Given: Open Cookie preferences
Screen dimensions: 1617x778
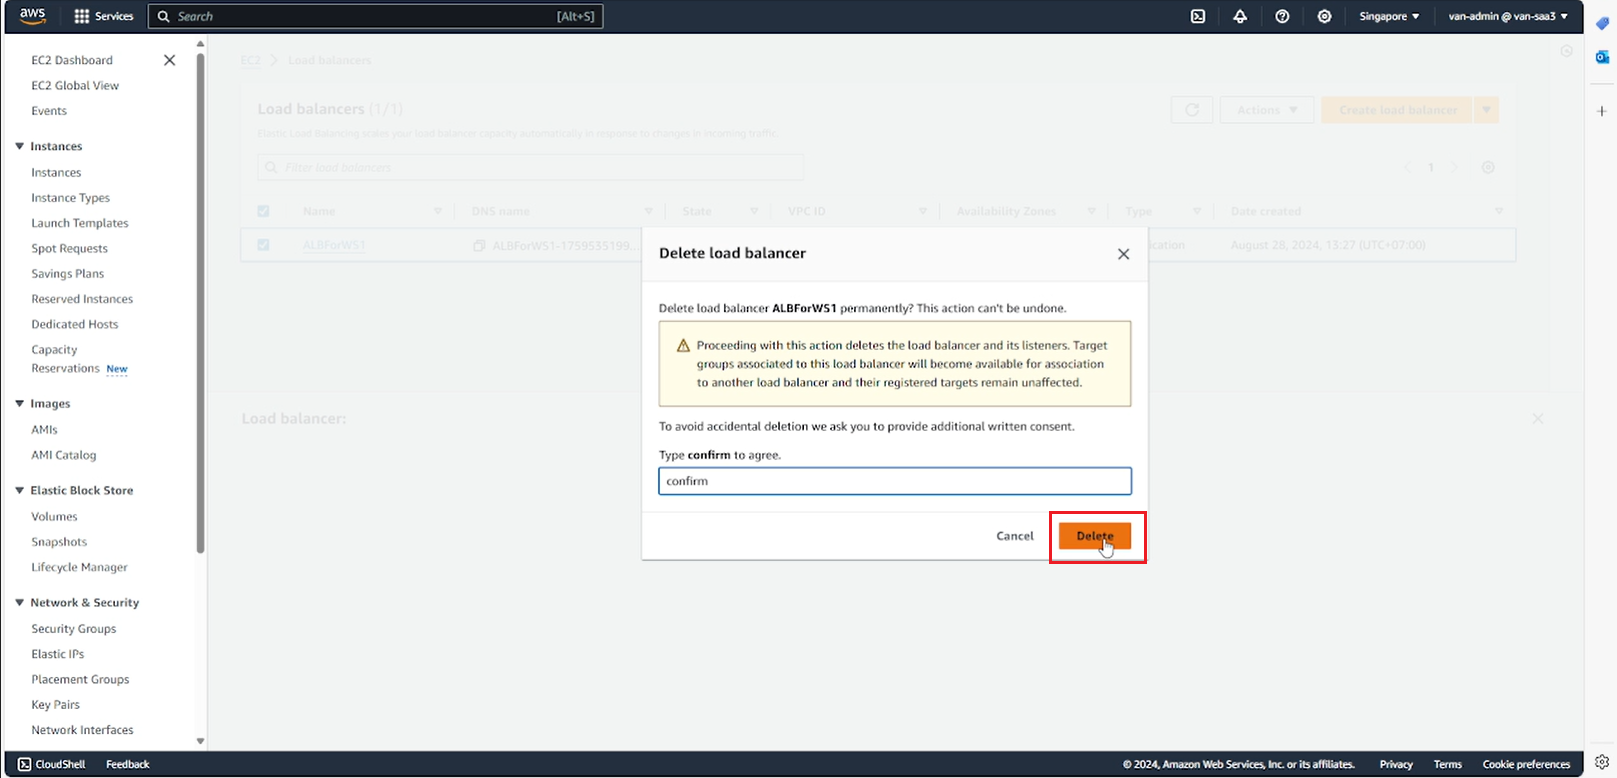Looking at the screenshot, I should [x=1526, y=764].
